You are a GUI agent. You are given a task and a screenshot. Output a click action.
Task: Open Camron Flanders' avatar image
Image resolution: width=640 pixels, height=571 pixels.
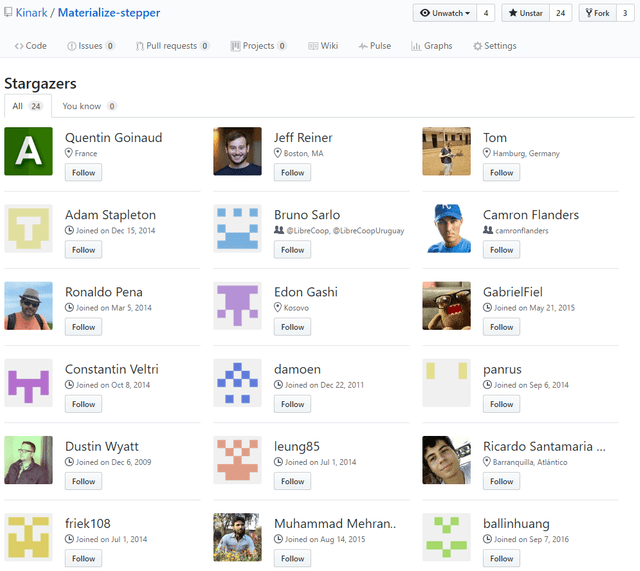(x=446, y=228)
